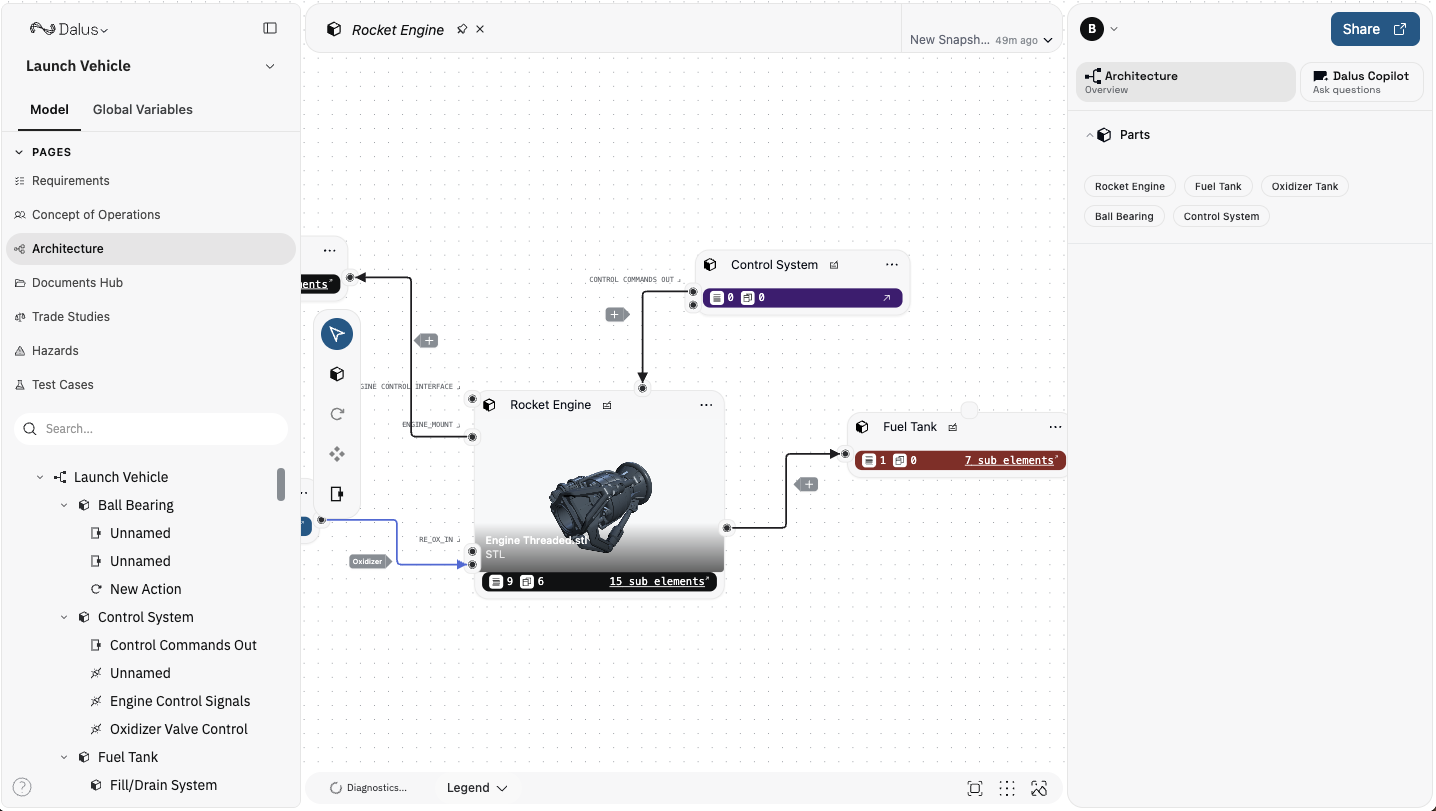Open Control System via purple bar arrow
Screen dimensions: 1436x811
pyautogui.click(x=886, y=298)
